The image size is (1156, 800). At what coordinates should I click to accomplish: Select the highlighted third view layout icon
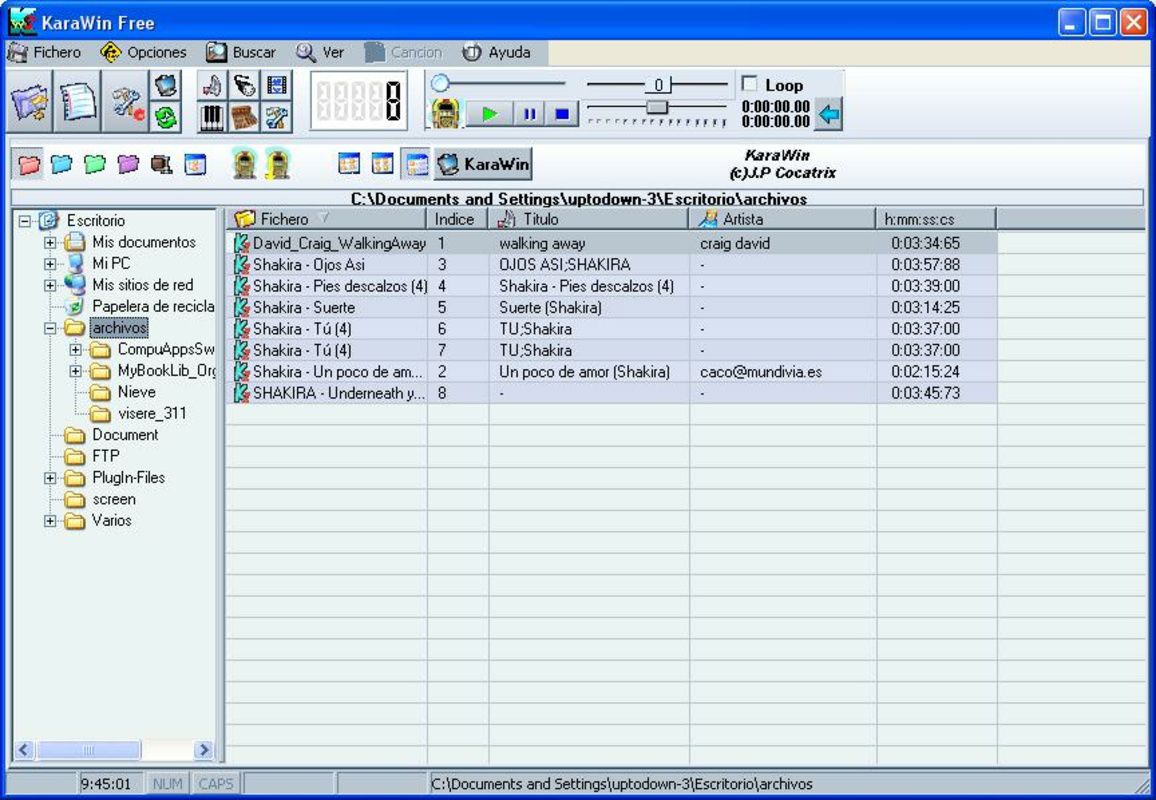coord(416,164)
